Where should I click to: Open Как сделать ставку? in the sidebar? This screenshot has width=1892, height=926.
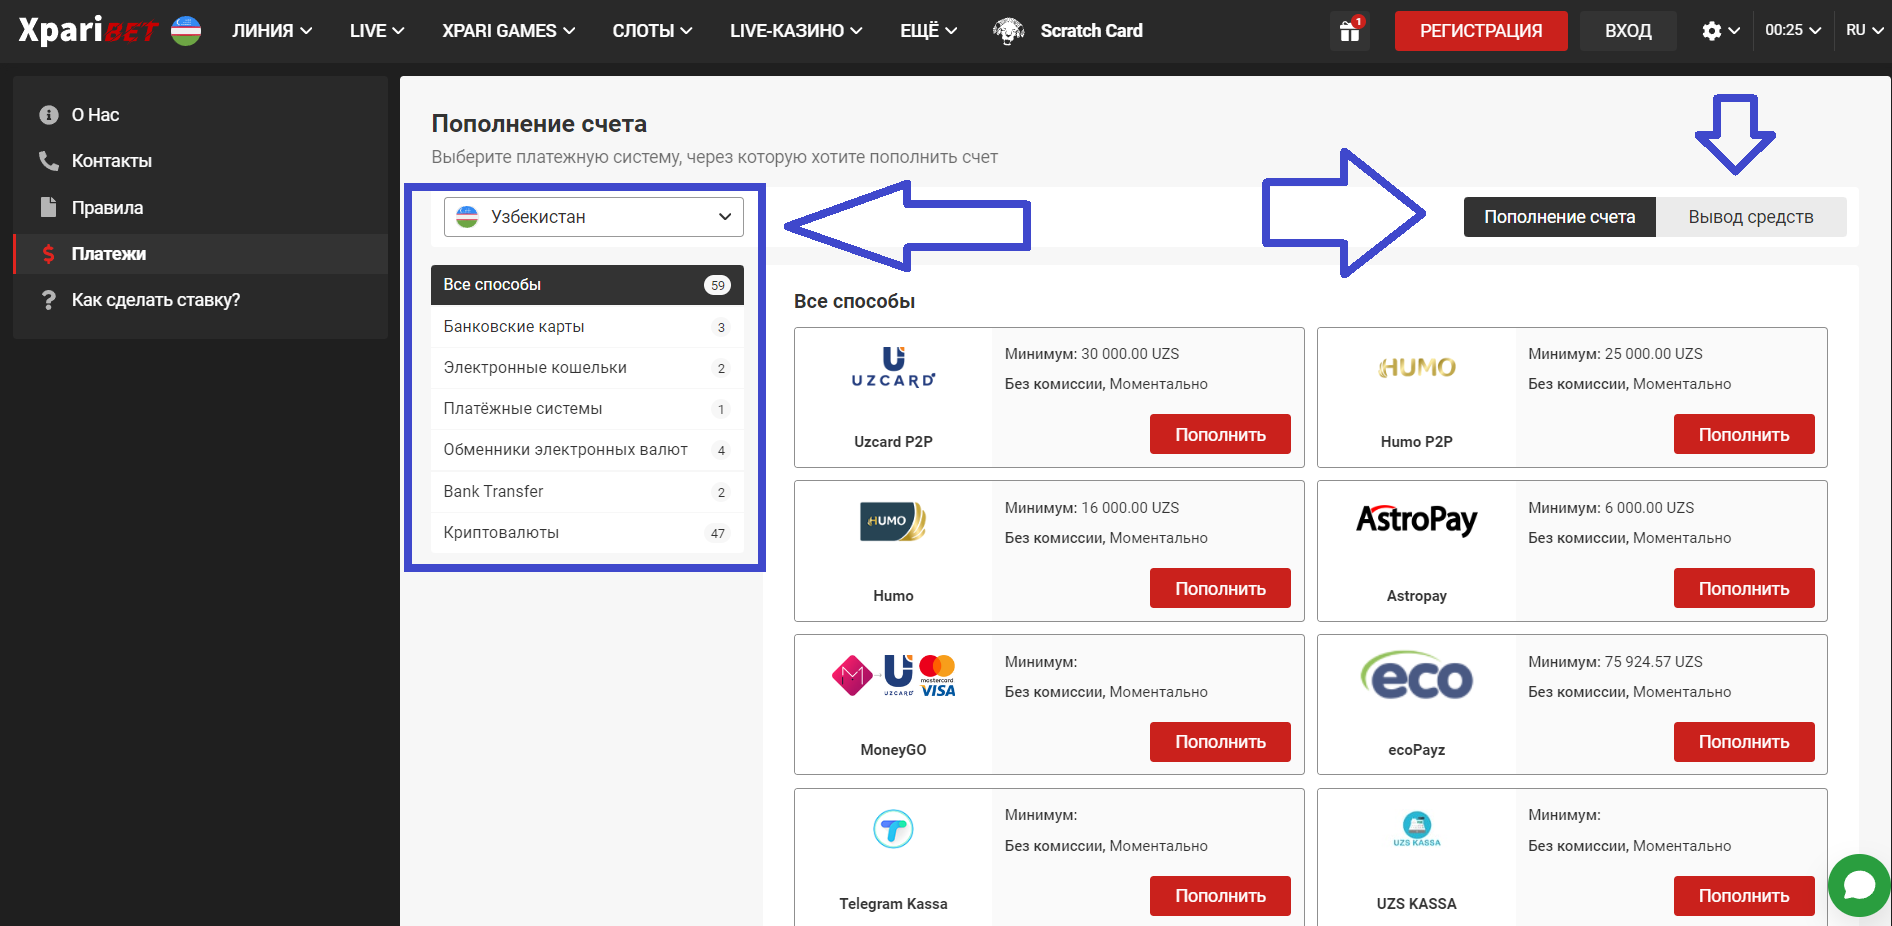pyautogui.click(x=200, y=300)
